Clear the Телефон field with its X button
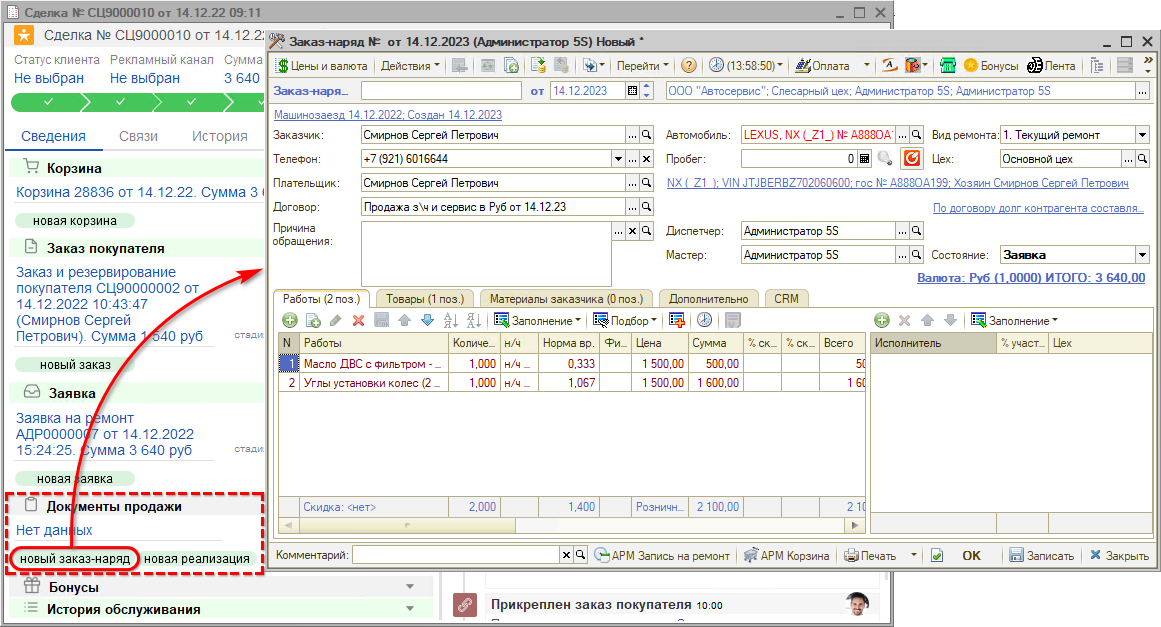The width and height of the screenshot is (1161, 627). coord(646,159)
